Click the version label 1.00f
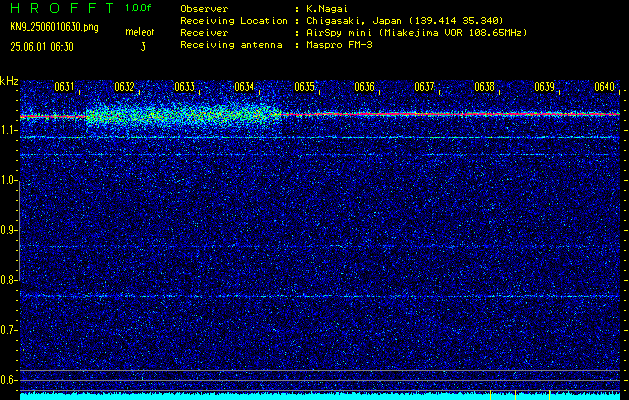This screenshot has width=629, height=400. (138, 8)
